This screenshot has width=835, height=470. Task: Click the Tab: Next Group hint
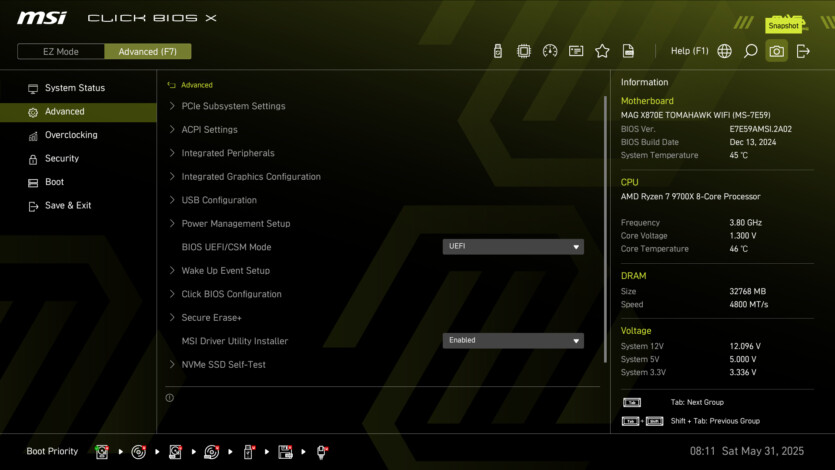point(697,402)
